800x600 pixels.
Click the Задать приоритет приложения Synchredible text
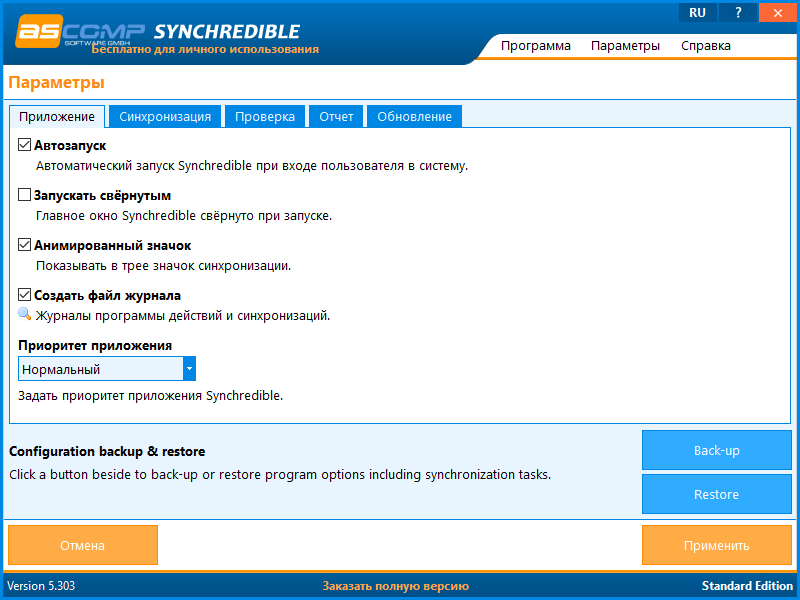pyautogui.click(x=151, y=396)
